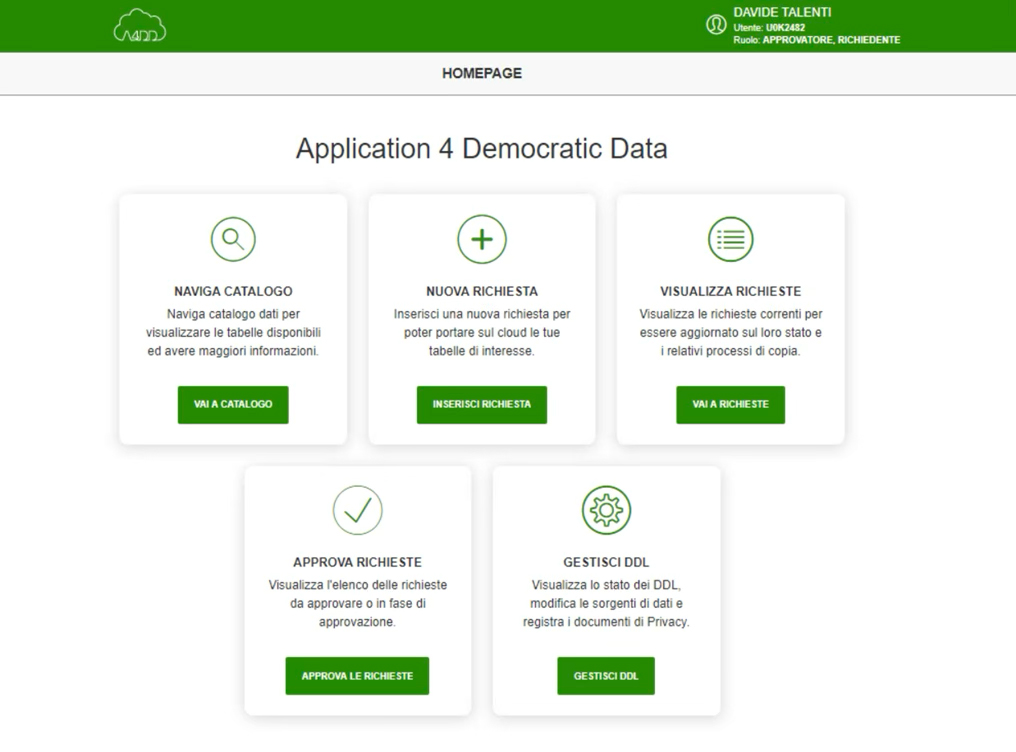Click the A4DD cloud logo

pos(139,25)
